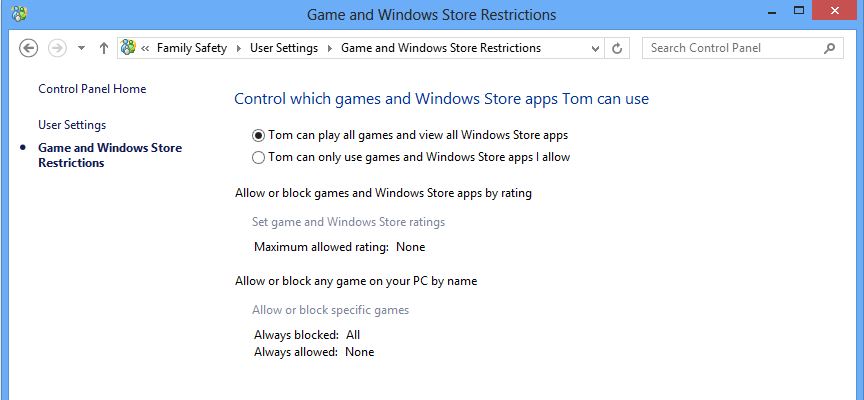
Task: Open the recent locations dropdown arrow
Action: [82, 48]
